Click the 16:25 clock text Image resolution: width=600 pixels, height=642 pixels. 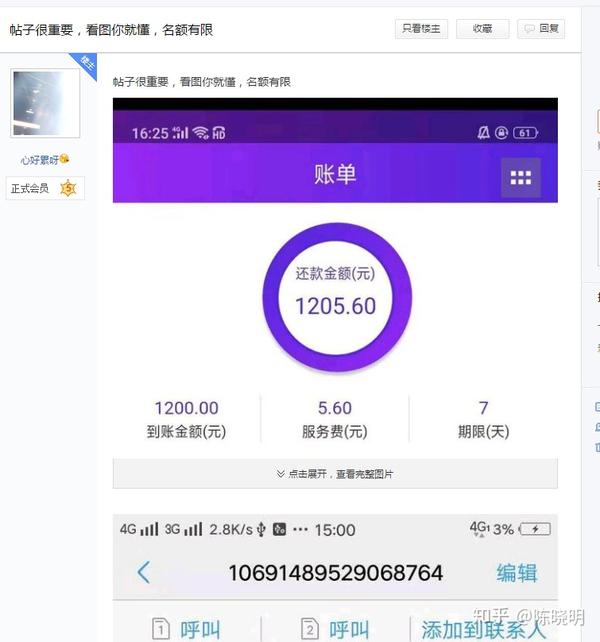[x=150, y=133]
